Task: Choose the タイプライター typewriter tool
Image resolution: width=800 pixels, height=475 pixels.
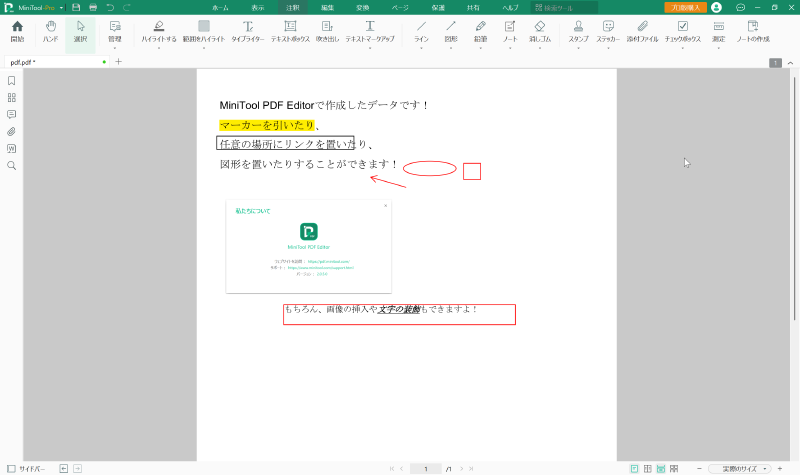Action: [249, 30]
